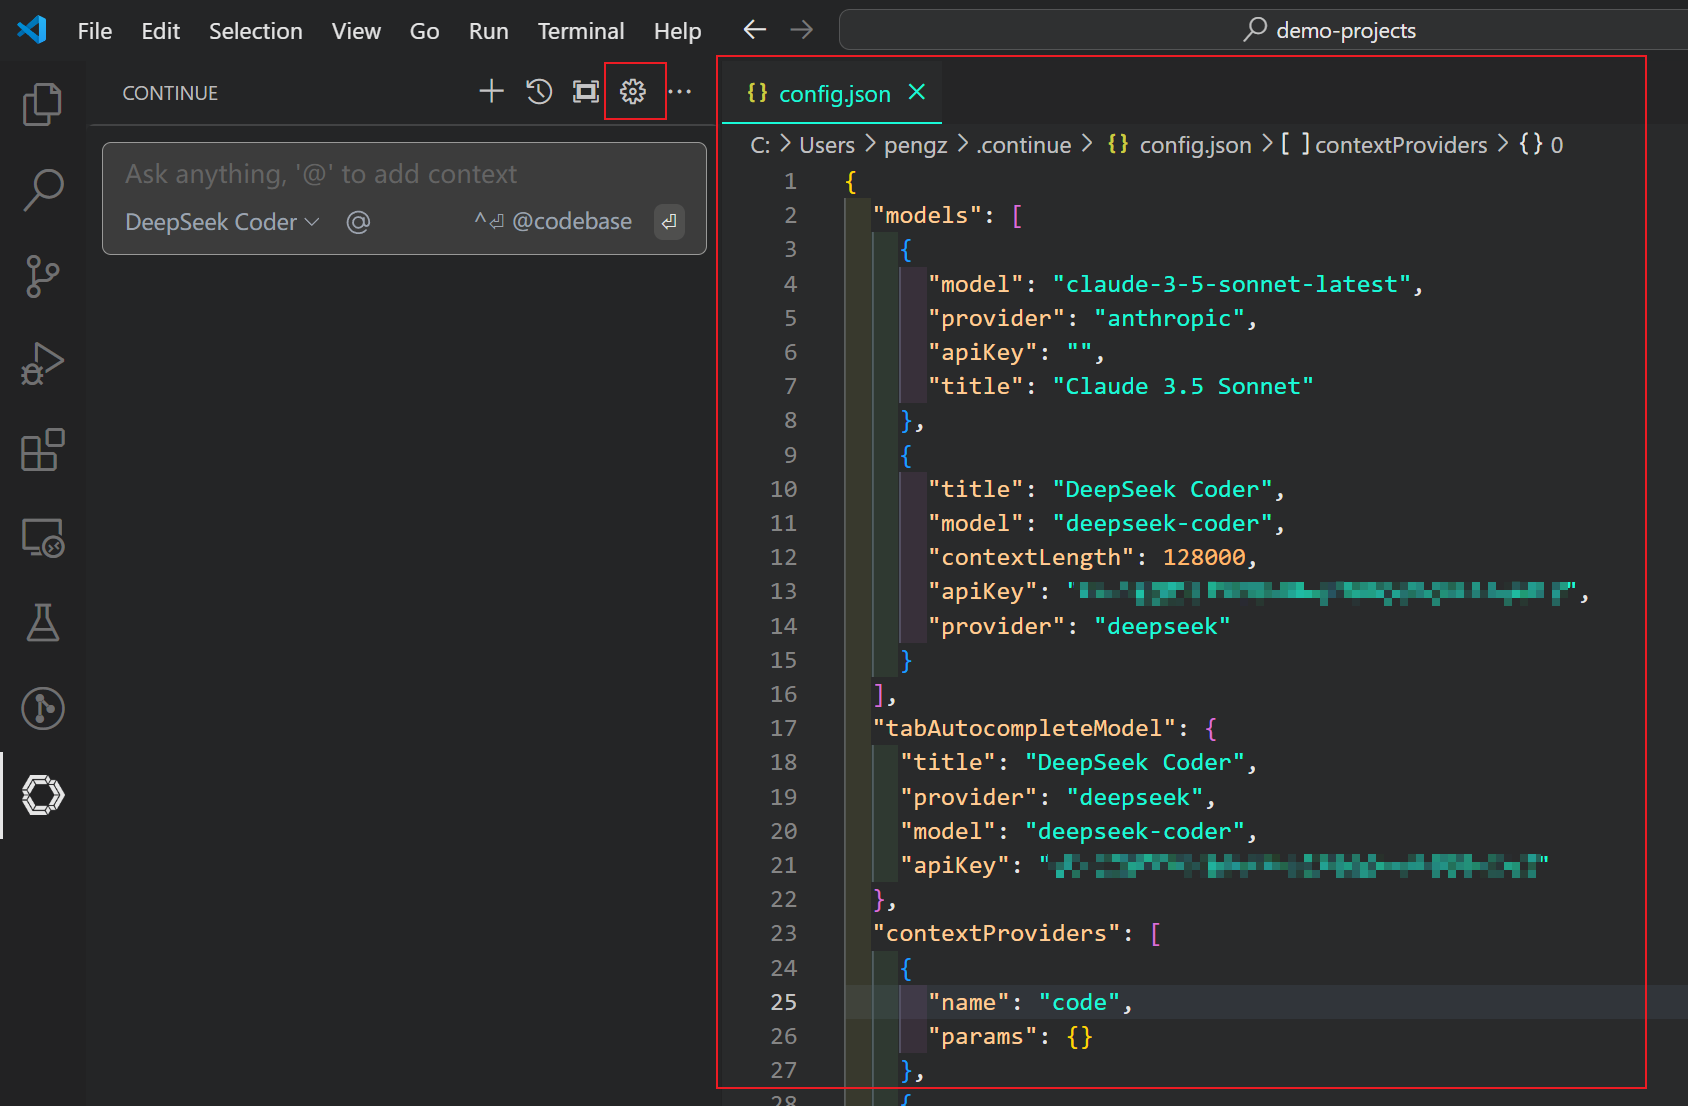Go forward with the right arrow

click(802, 30)
